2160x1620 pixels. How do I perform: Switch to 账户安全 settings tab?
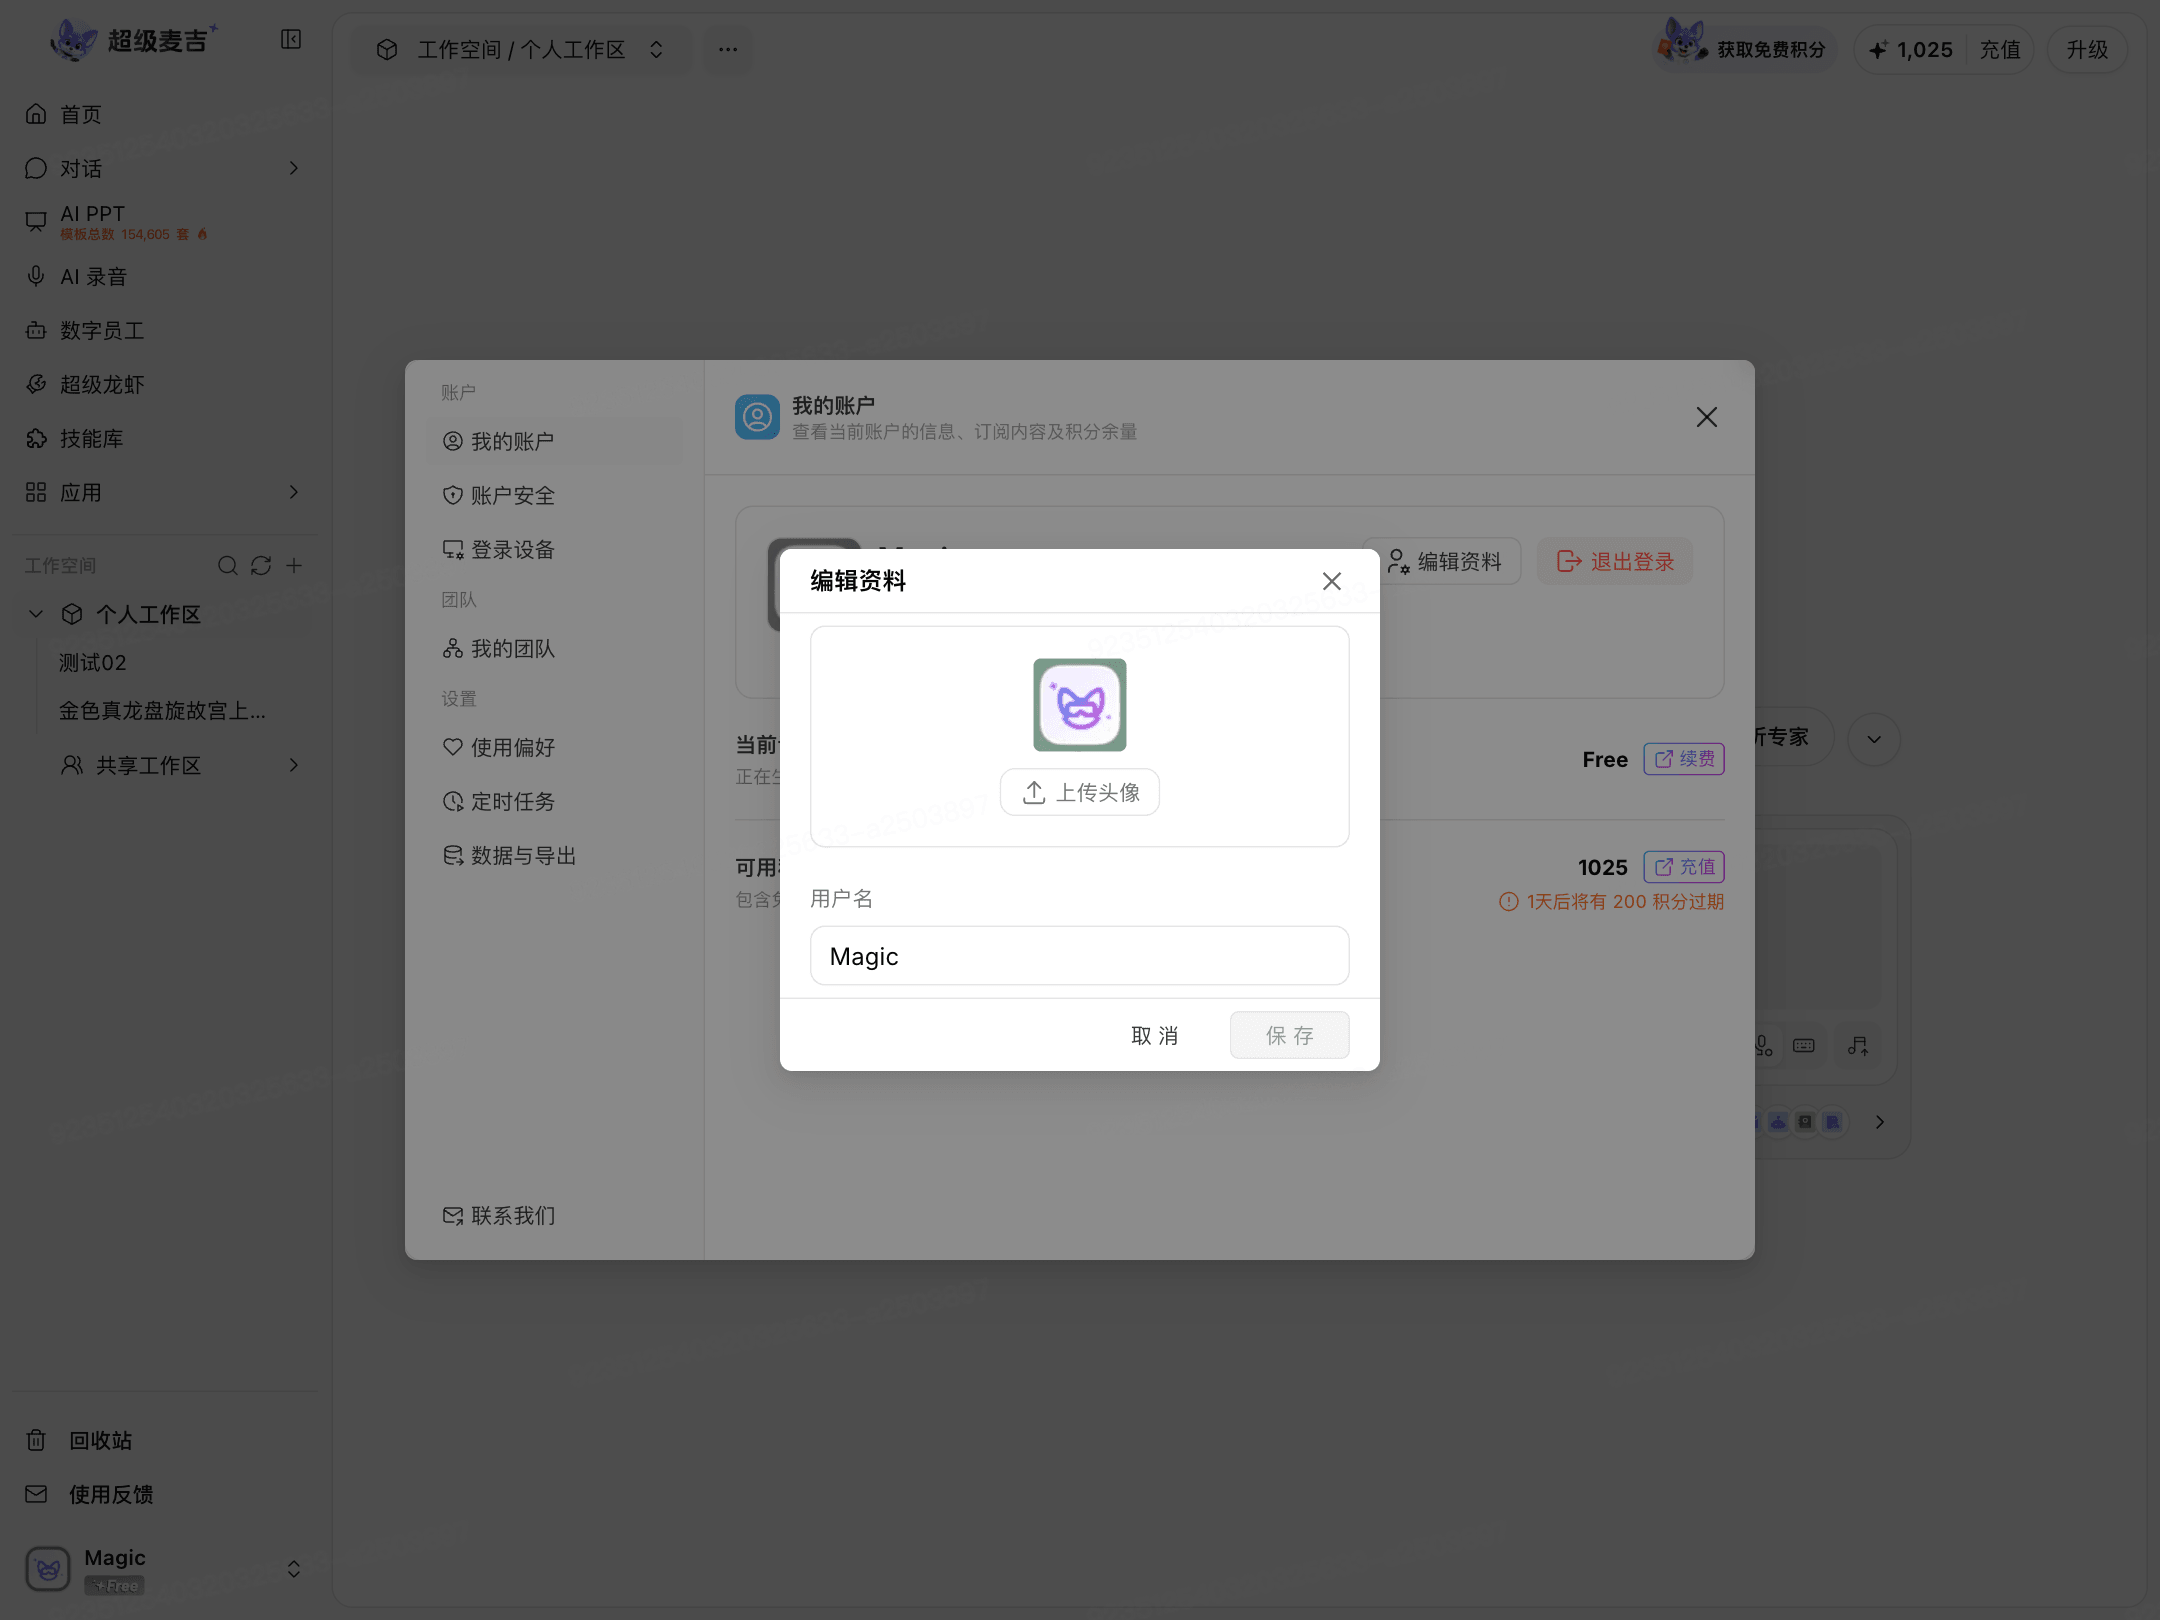point(555,495)
